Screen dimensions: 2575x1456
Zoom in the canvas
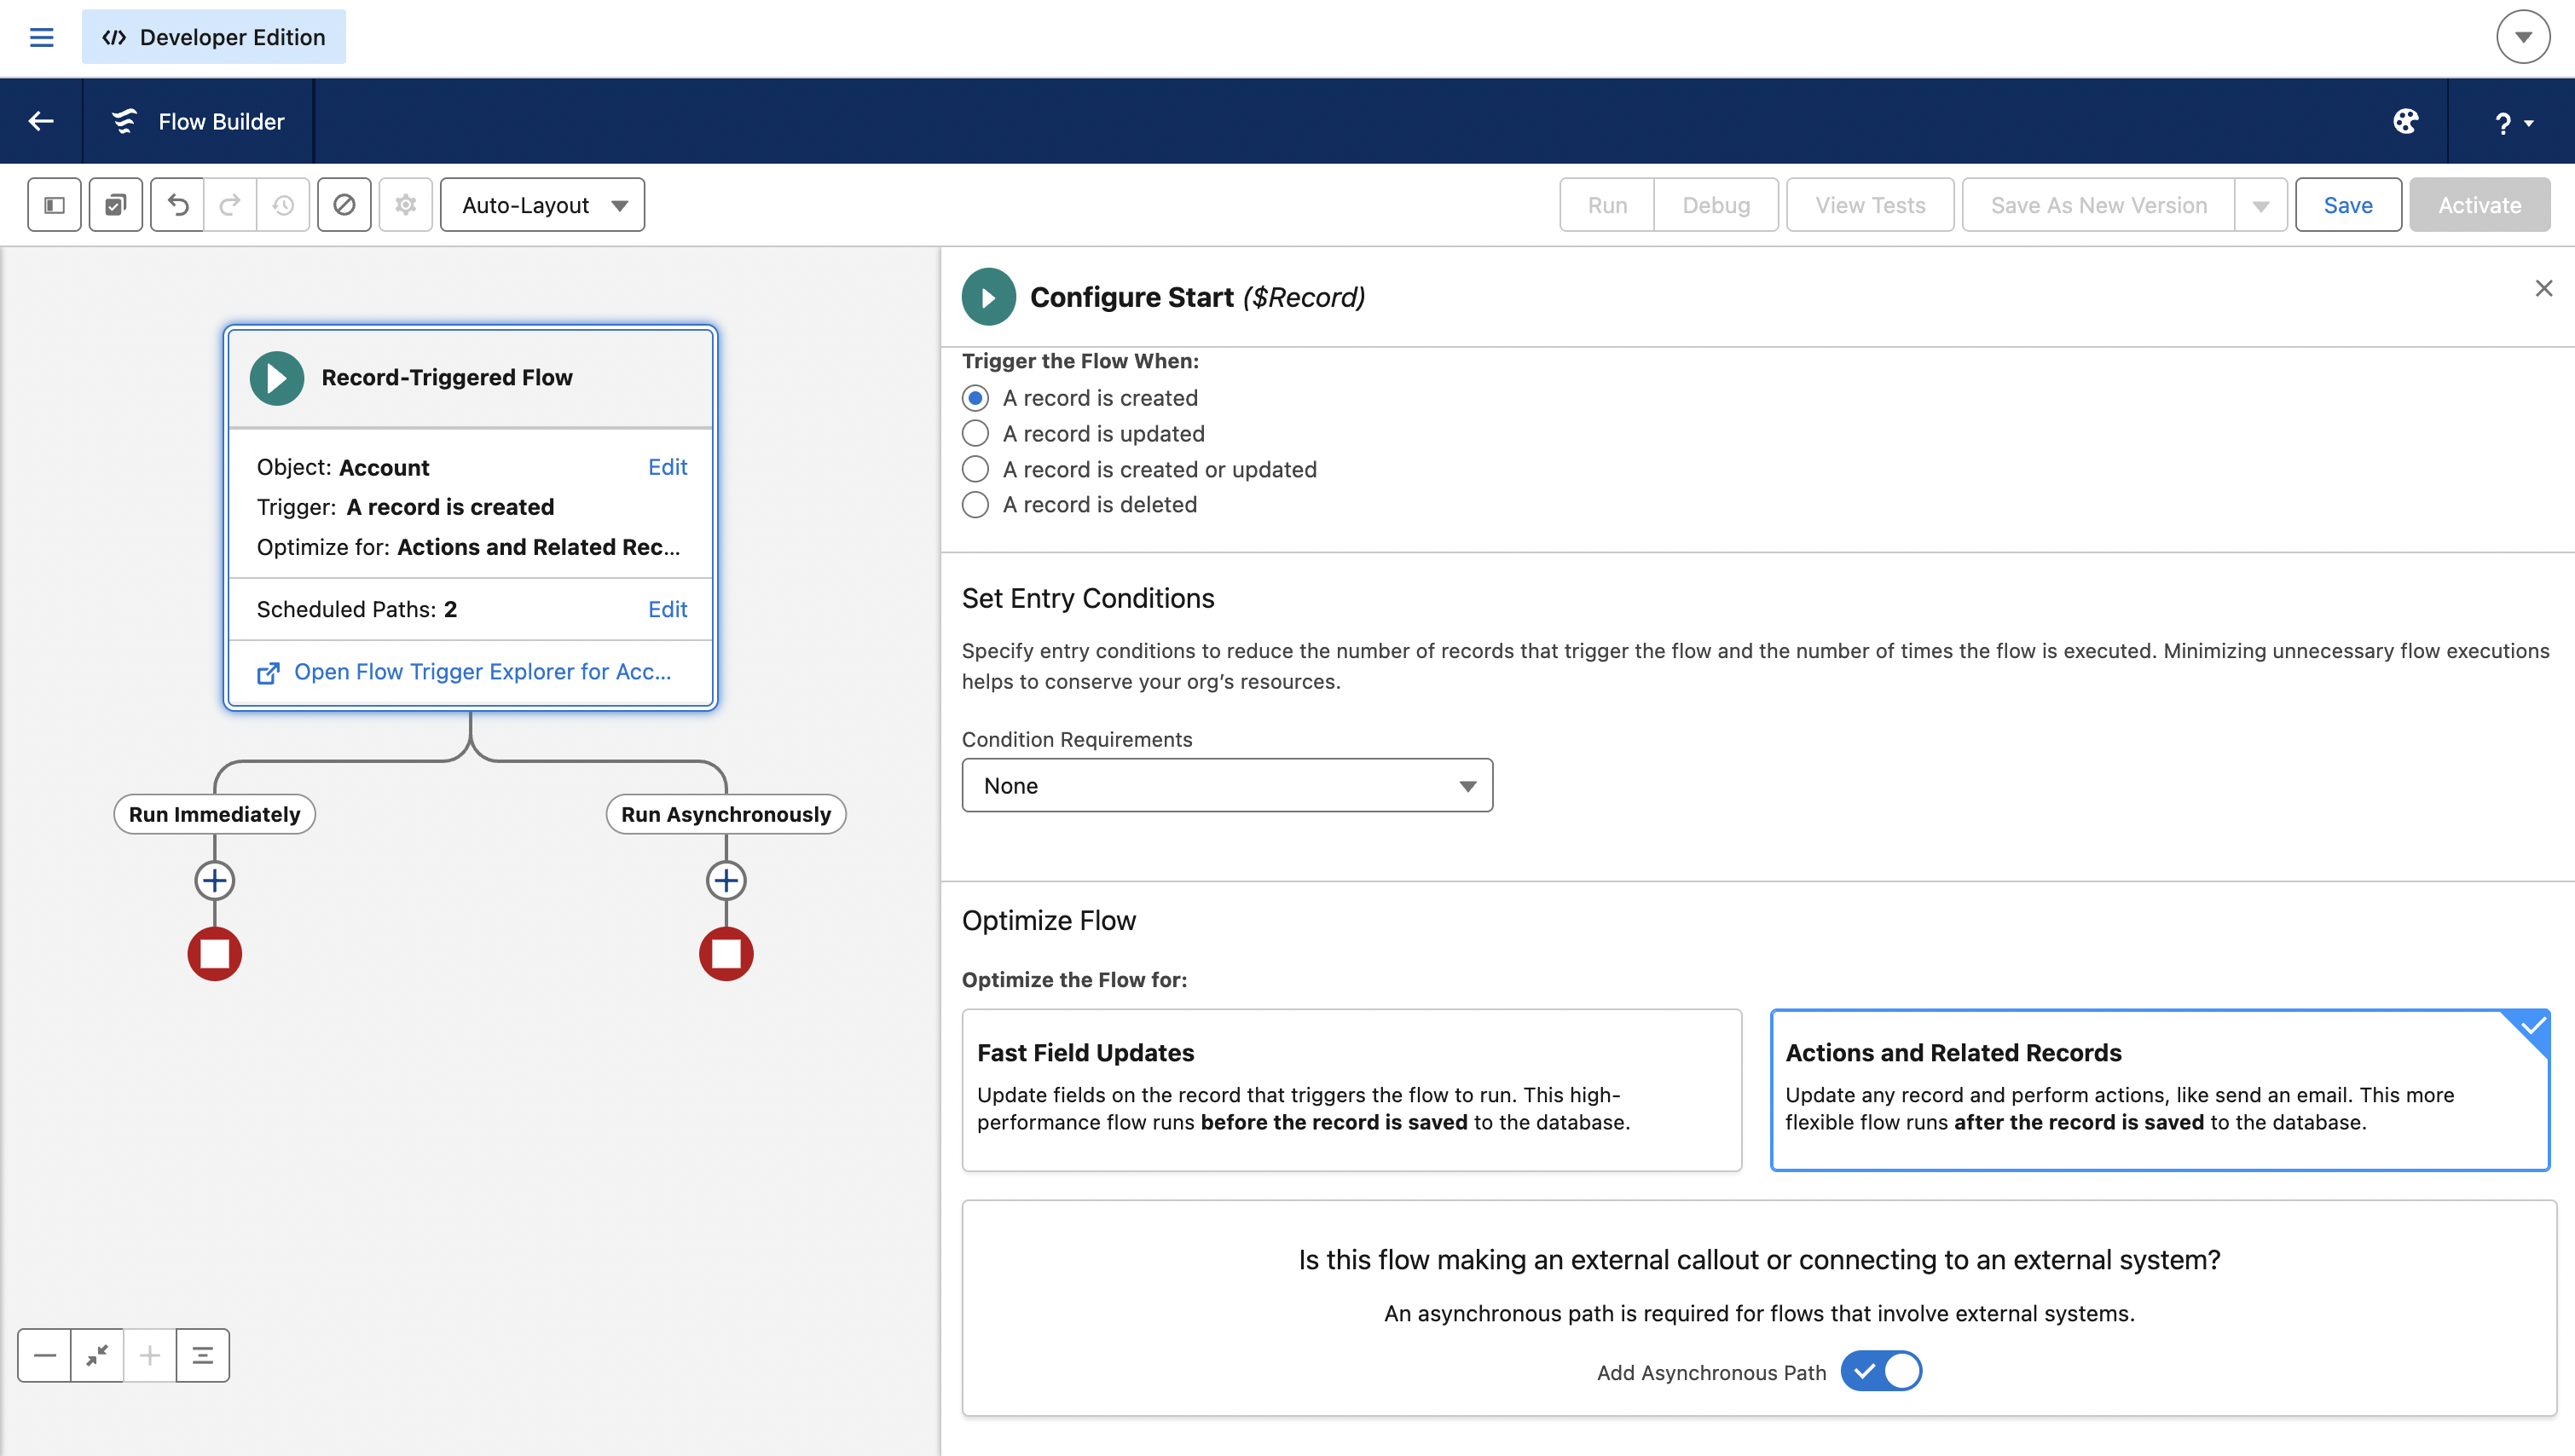[150, 1355]
